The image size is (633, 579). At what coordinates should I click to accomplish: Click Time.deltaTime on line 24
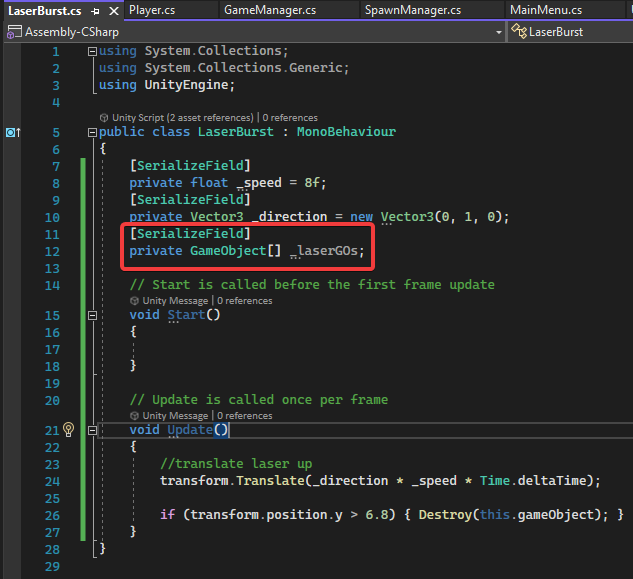click(533, 480)
